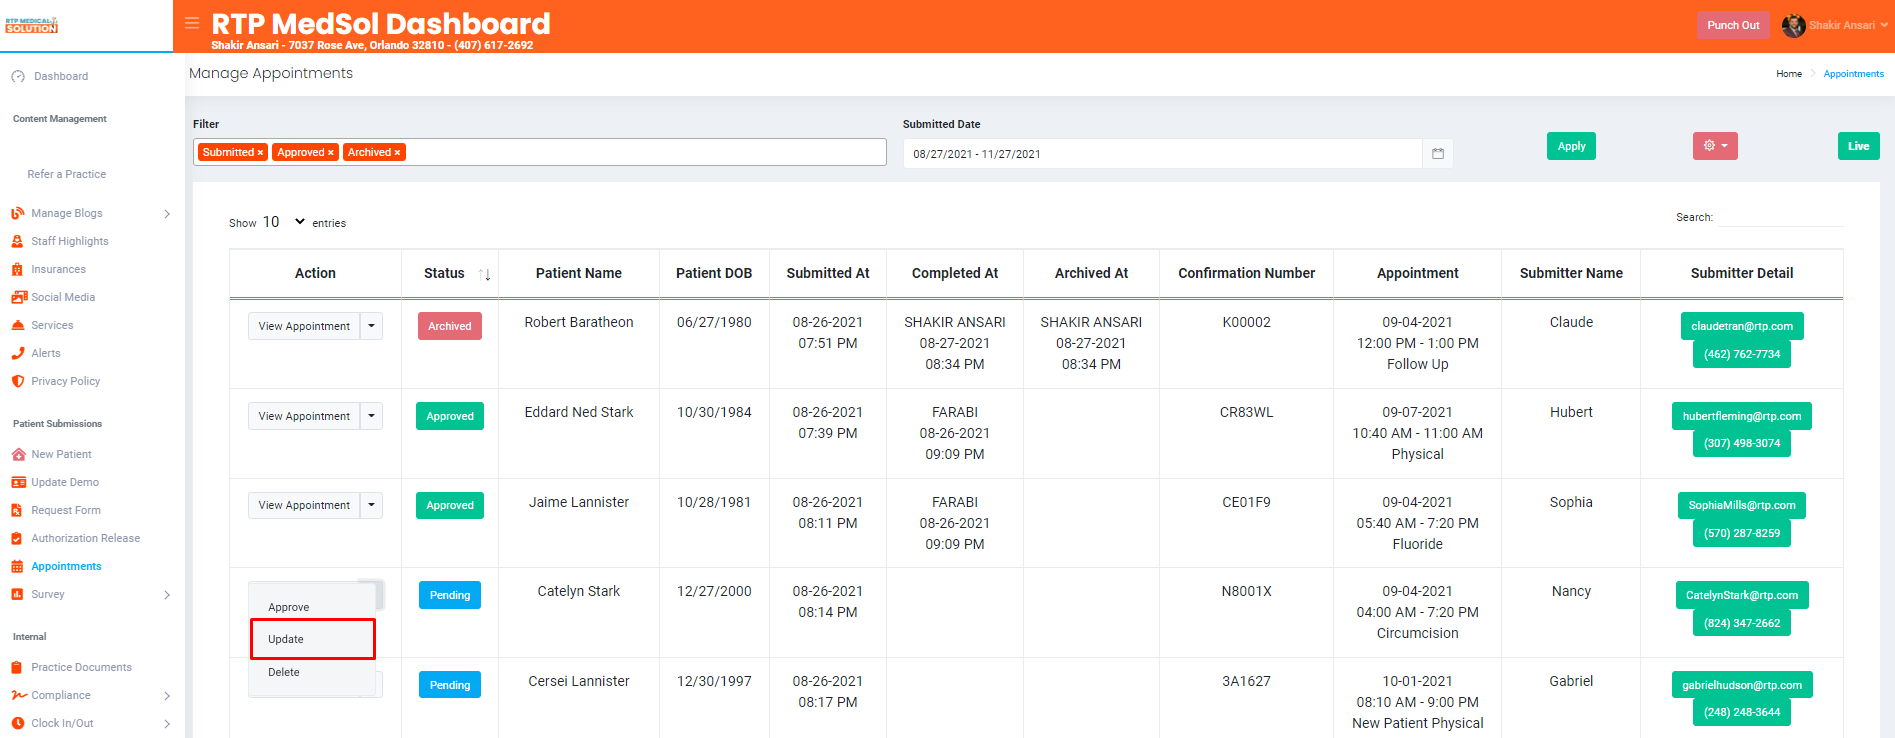Click the RTP Medical Solution logo
This screenshot has height=738, width=1895.
(x=32, y=25)
